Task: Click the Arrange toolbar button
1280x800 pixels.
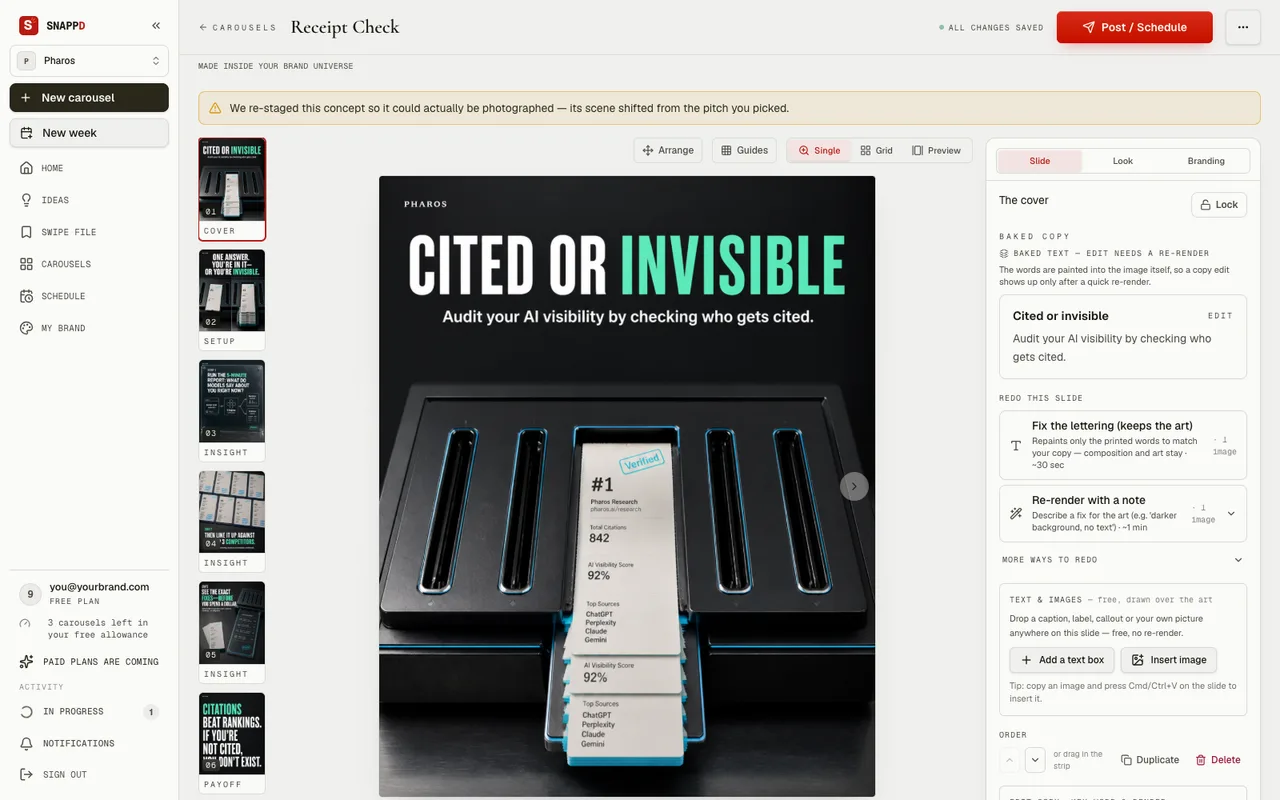Action: click(x=668, y=150)
